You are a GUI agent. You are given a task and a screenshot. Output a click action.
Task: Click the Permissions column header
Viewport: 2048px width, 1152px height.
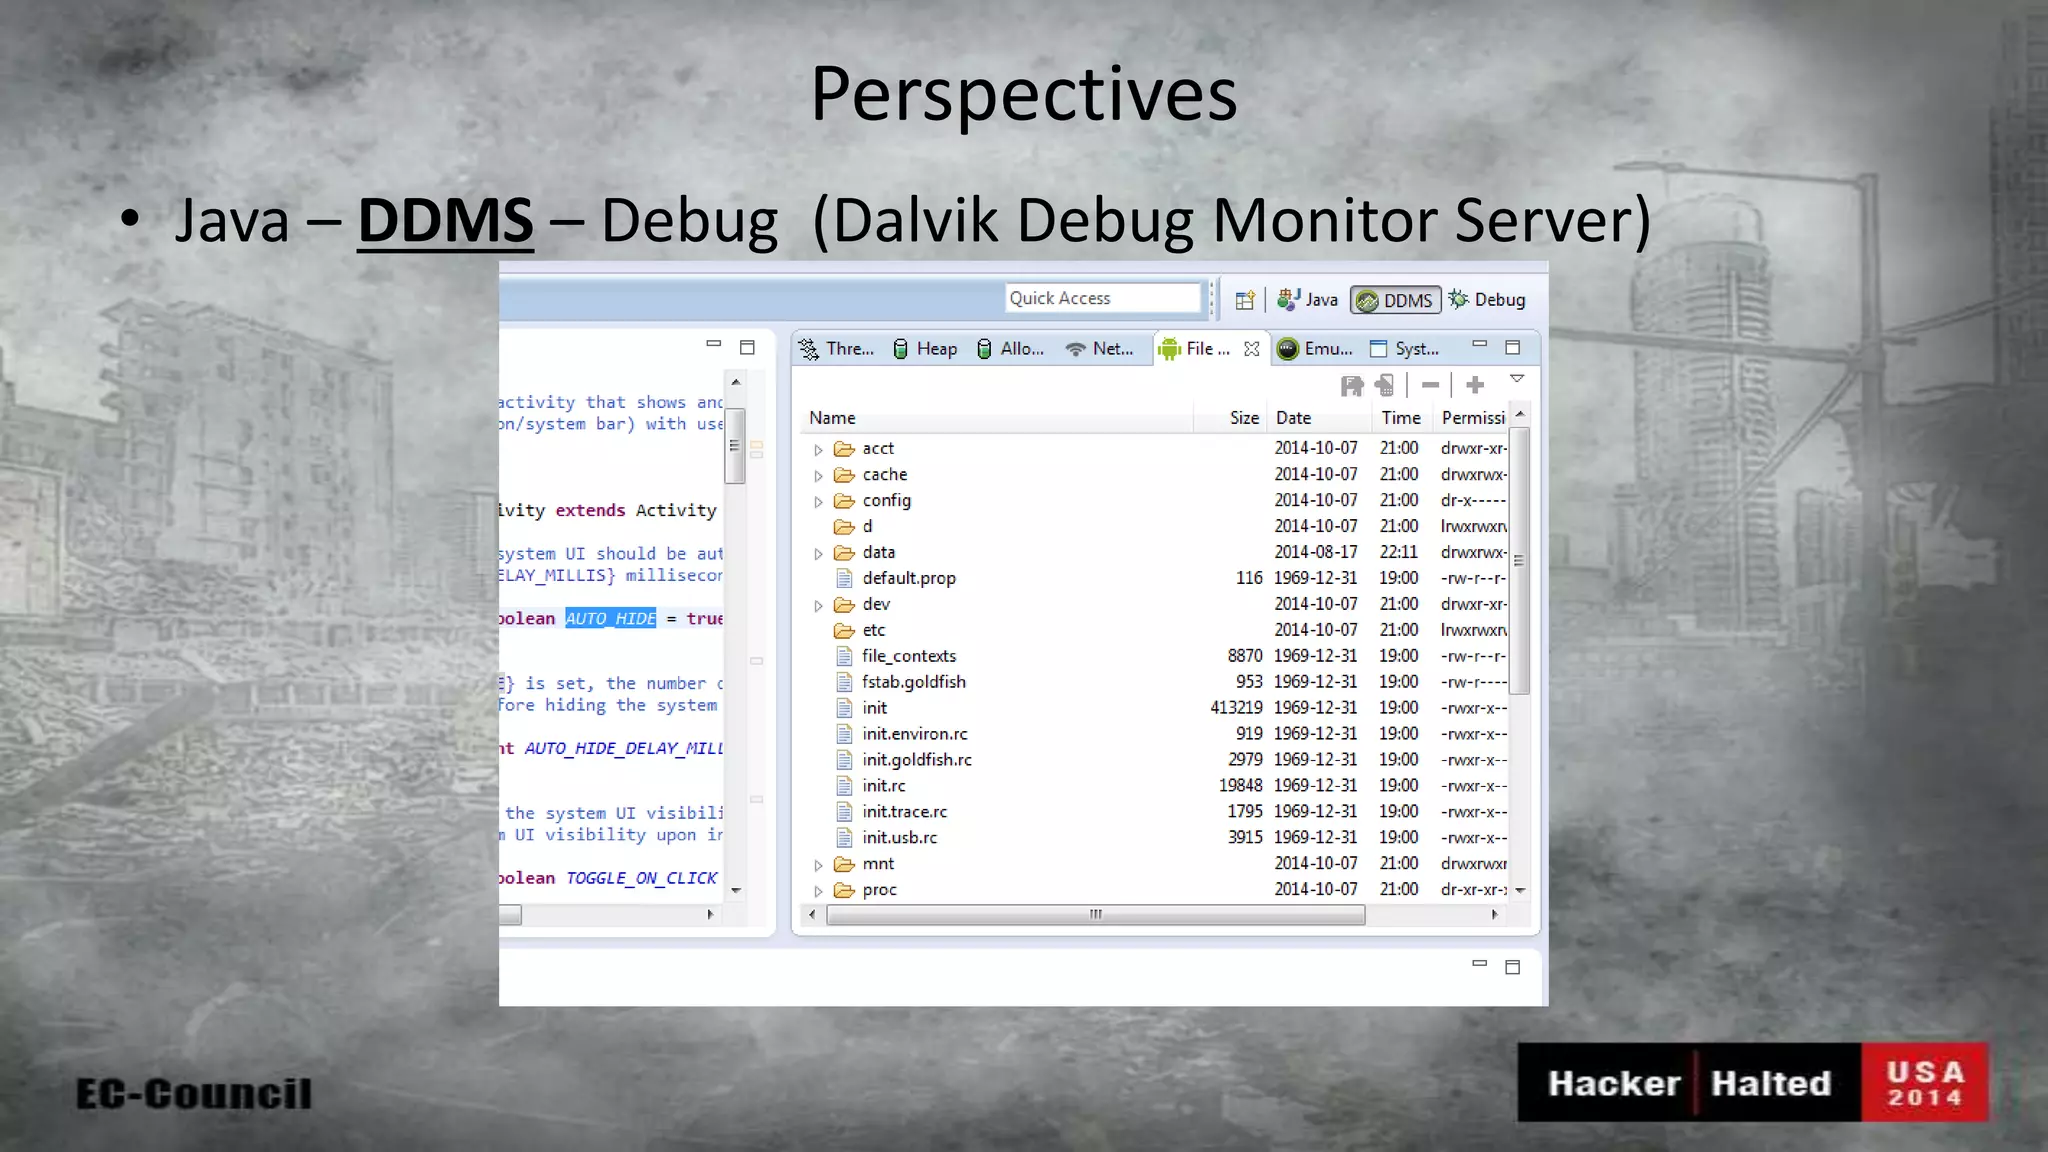coord(1471,418)
